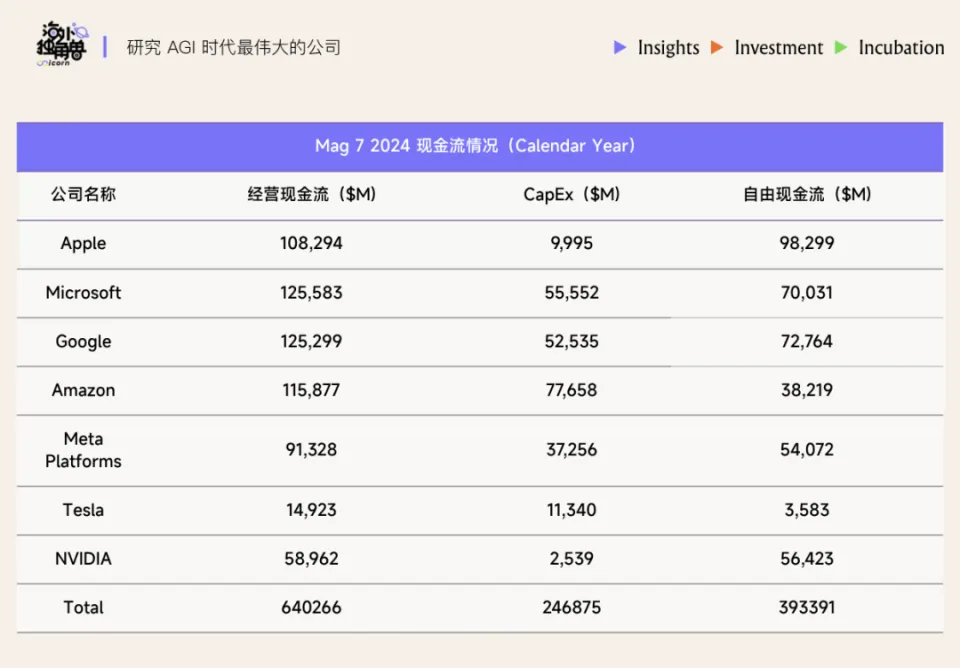The width and height of the screenshot is (960, 668).
Task: Click Amazon's CapEx value 77,658
Action: (x=572, y=390)
